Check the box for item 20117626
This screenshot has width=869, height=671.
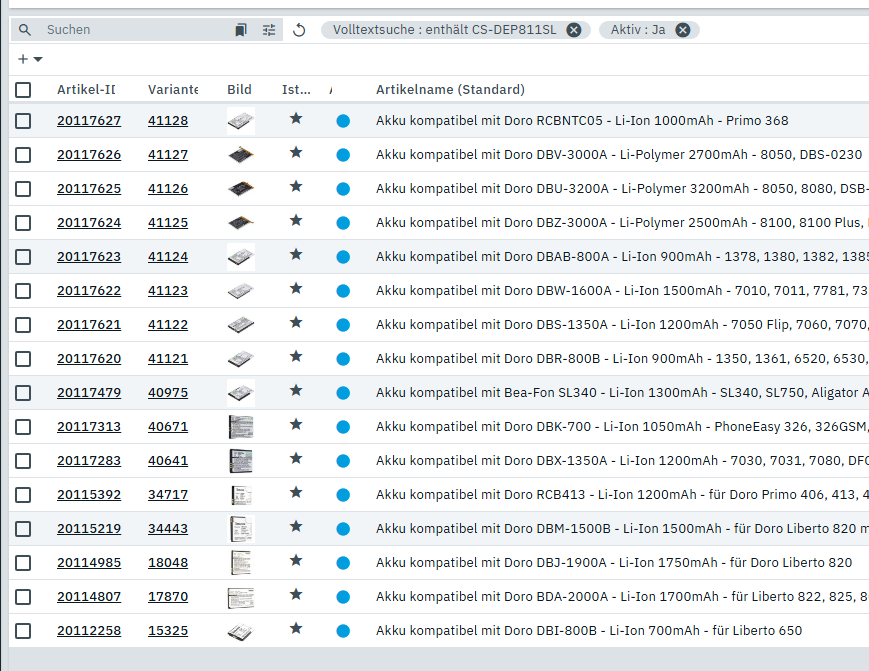23,155
